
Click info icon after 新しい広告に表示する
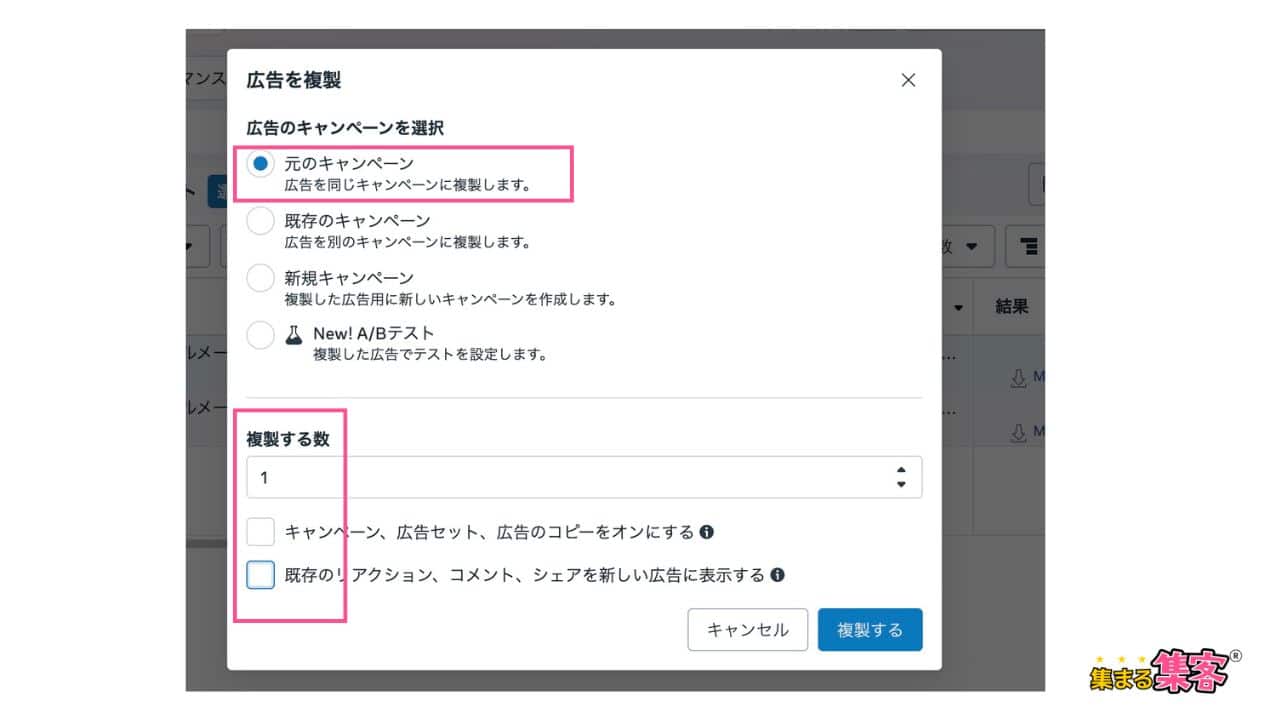click(778, 575)
